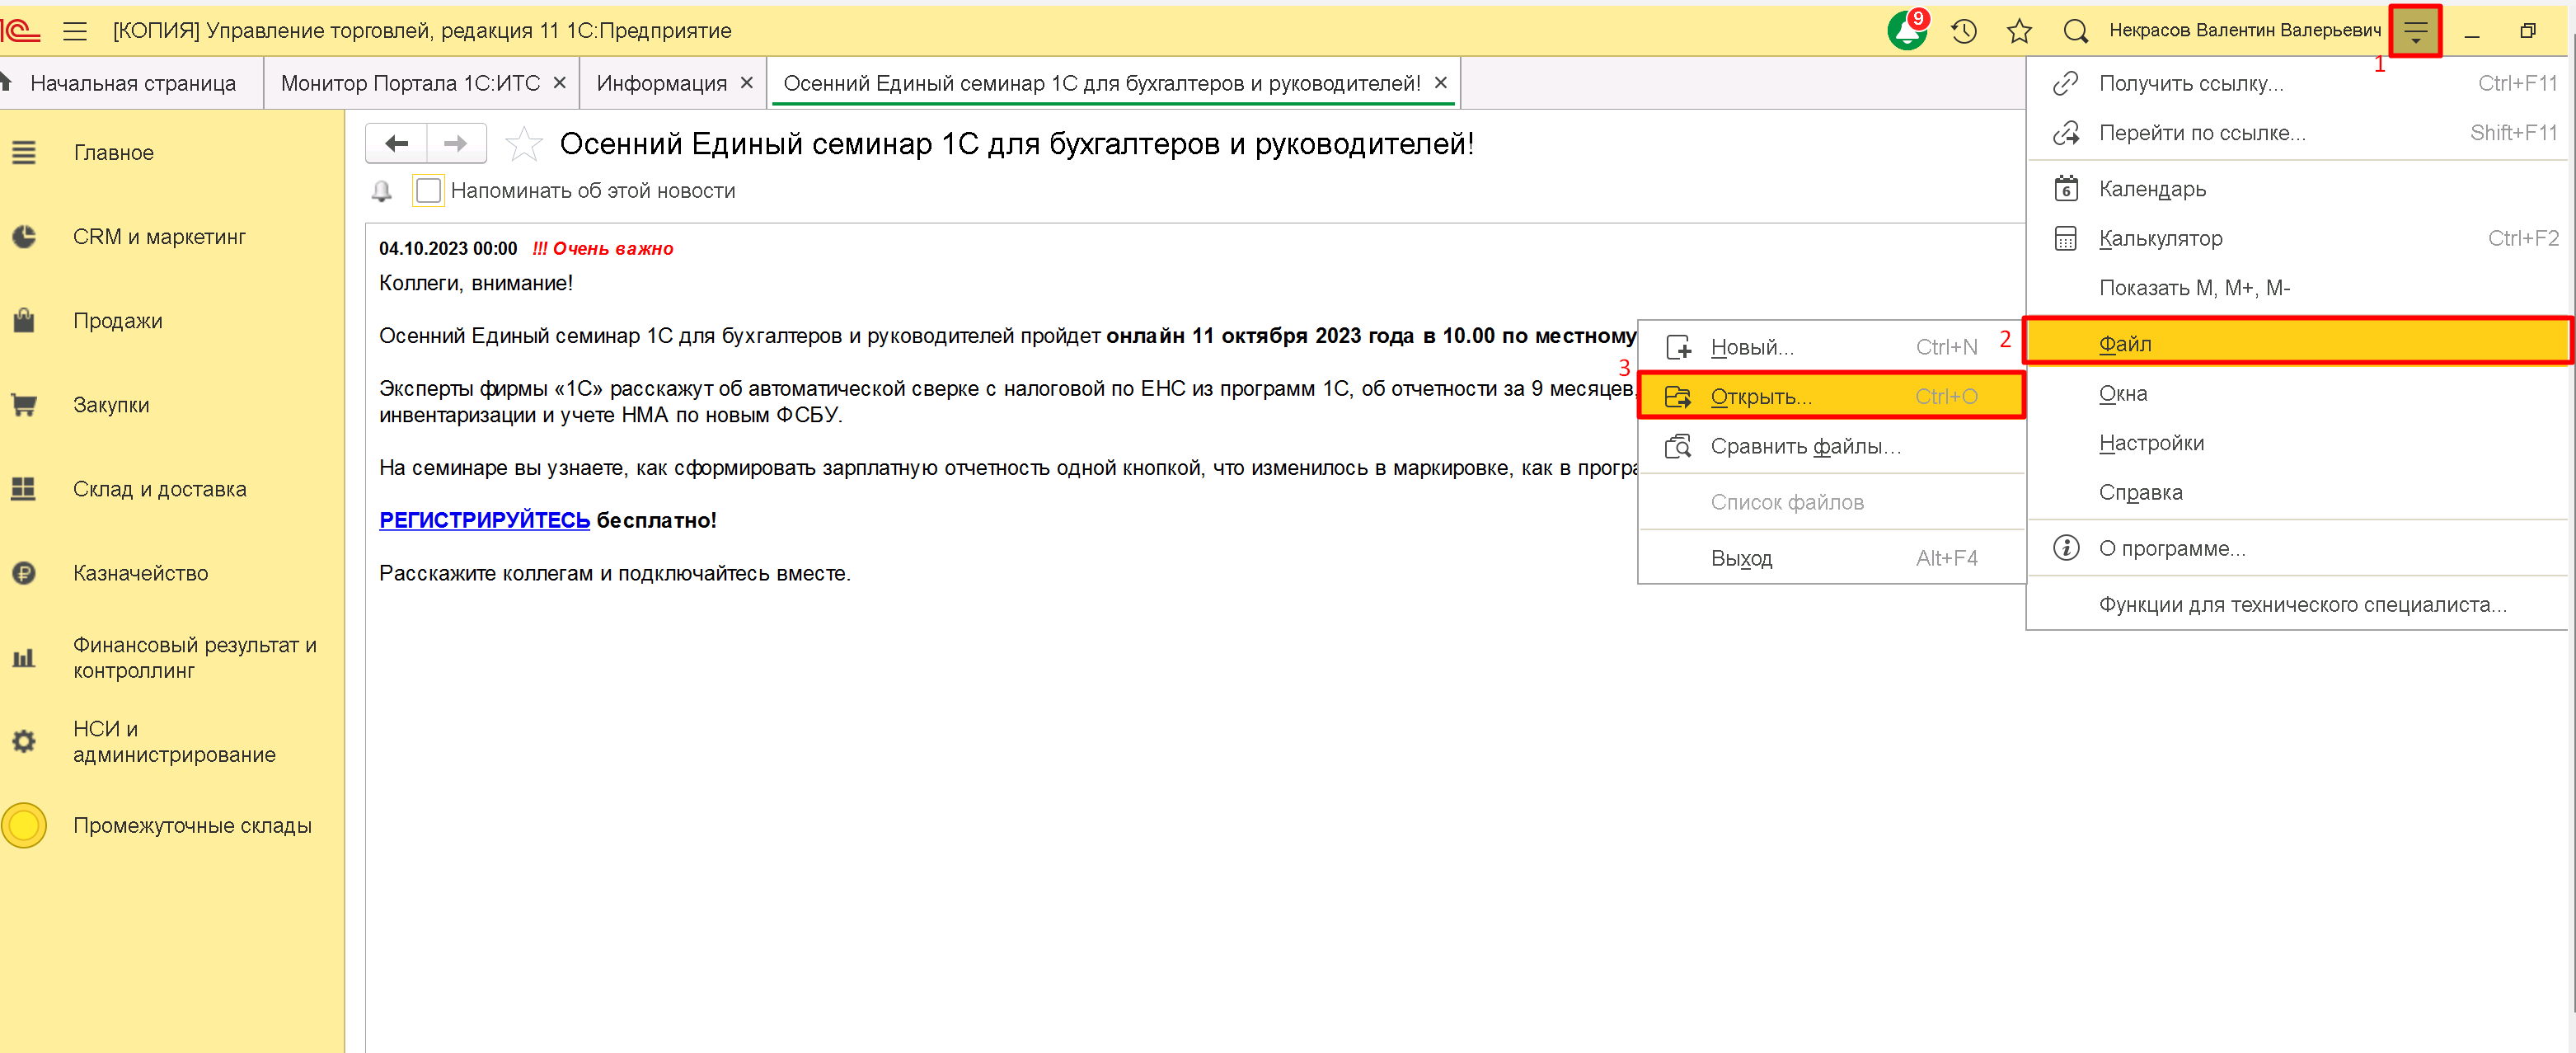Choose Сравнить файлы... in submenu
Screen dimensions: 2576x1053
pyautogui.click(x=1832, y=446)
